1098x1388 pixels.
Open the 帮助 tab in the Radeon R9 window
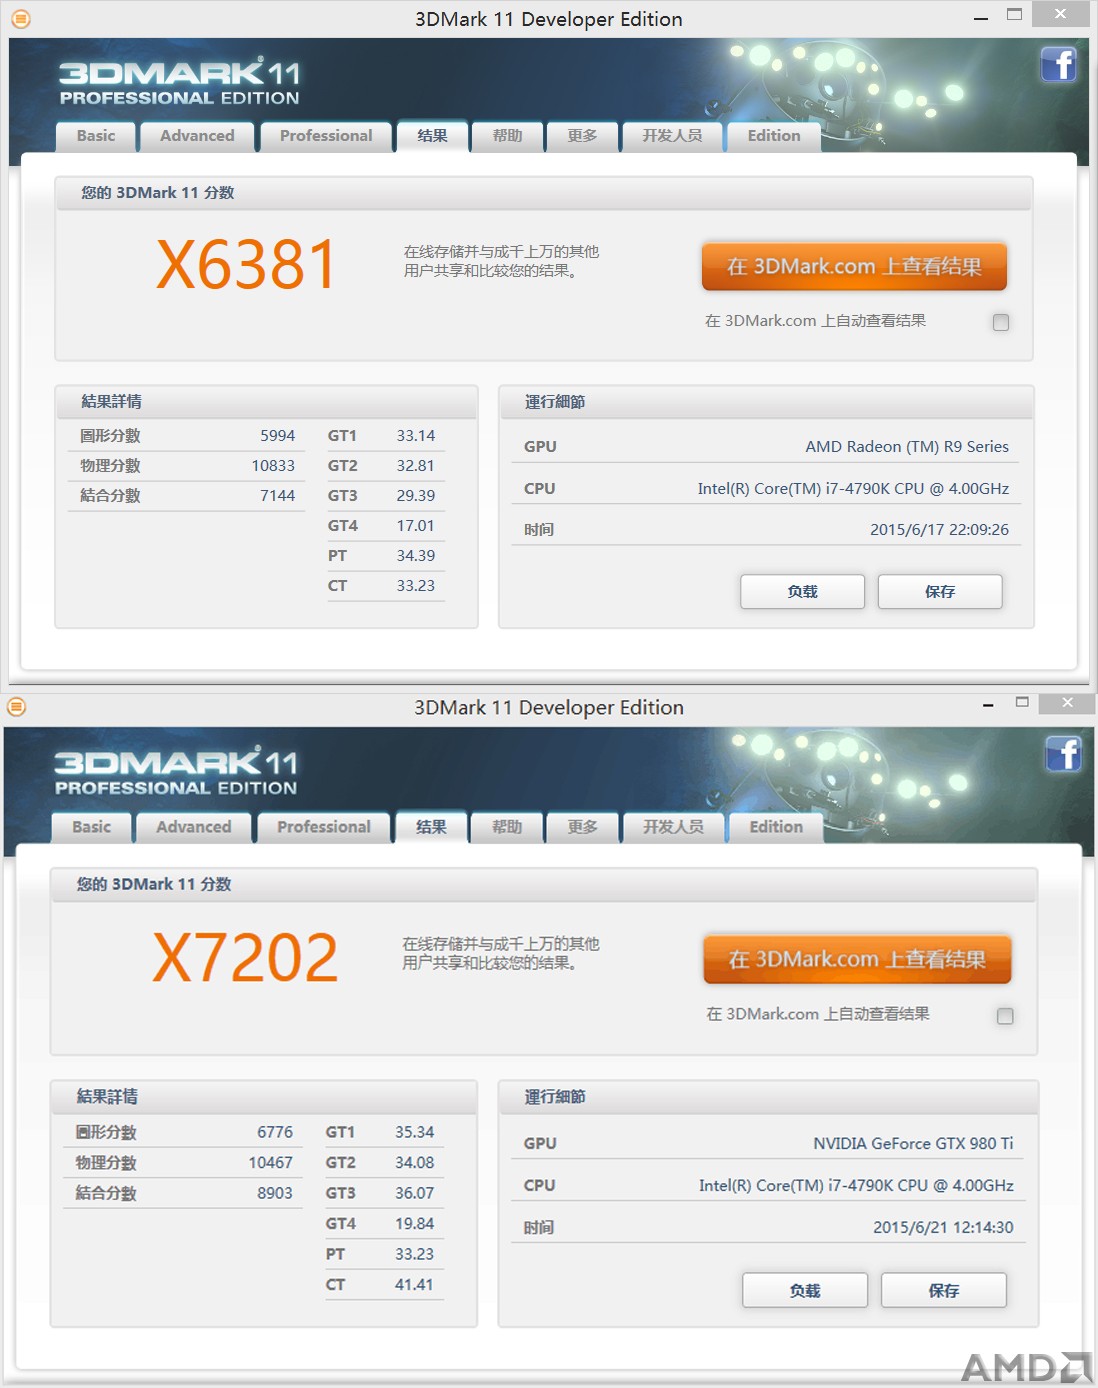507,136
